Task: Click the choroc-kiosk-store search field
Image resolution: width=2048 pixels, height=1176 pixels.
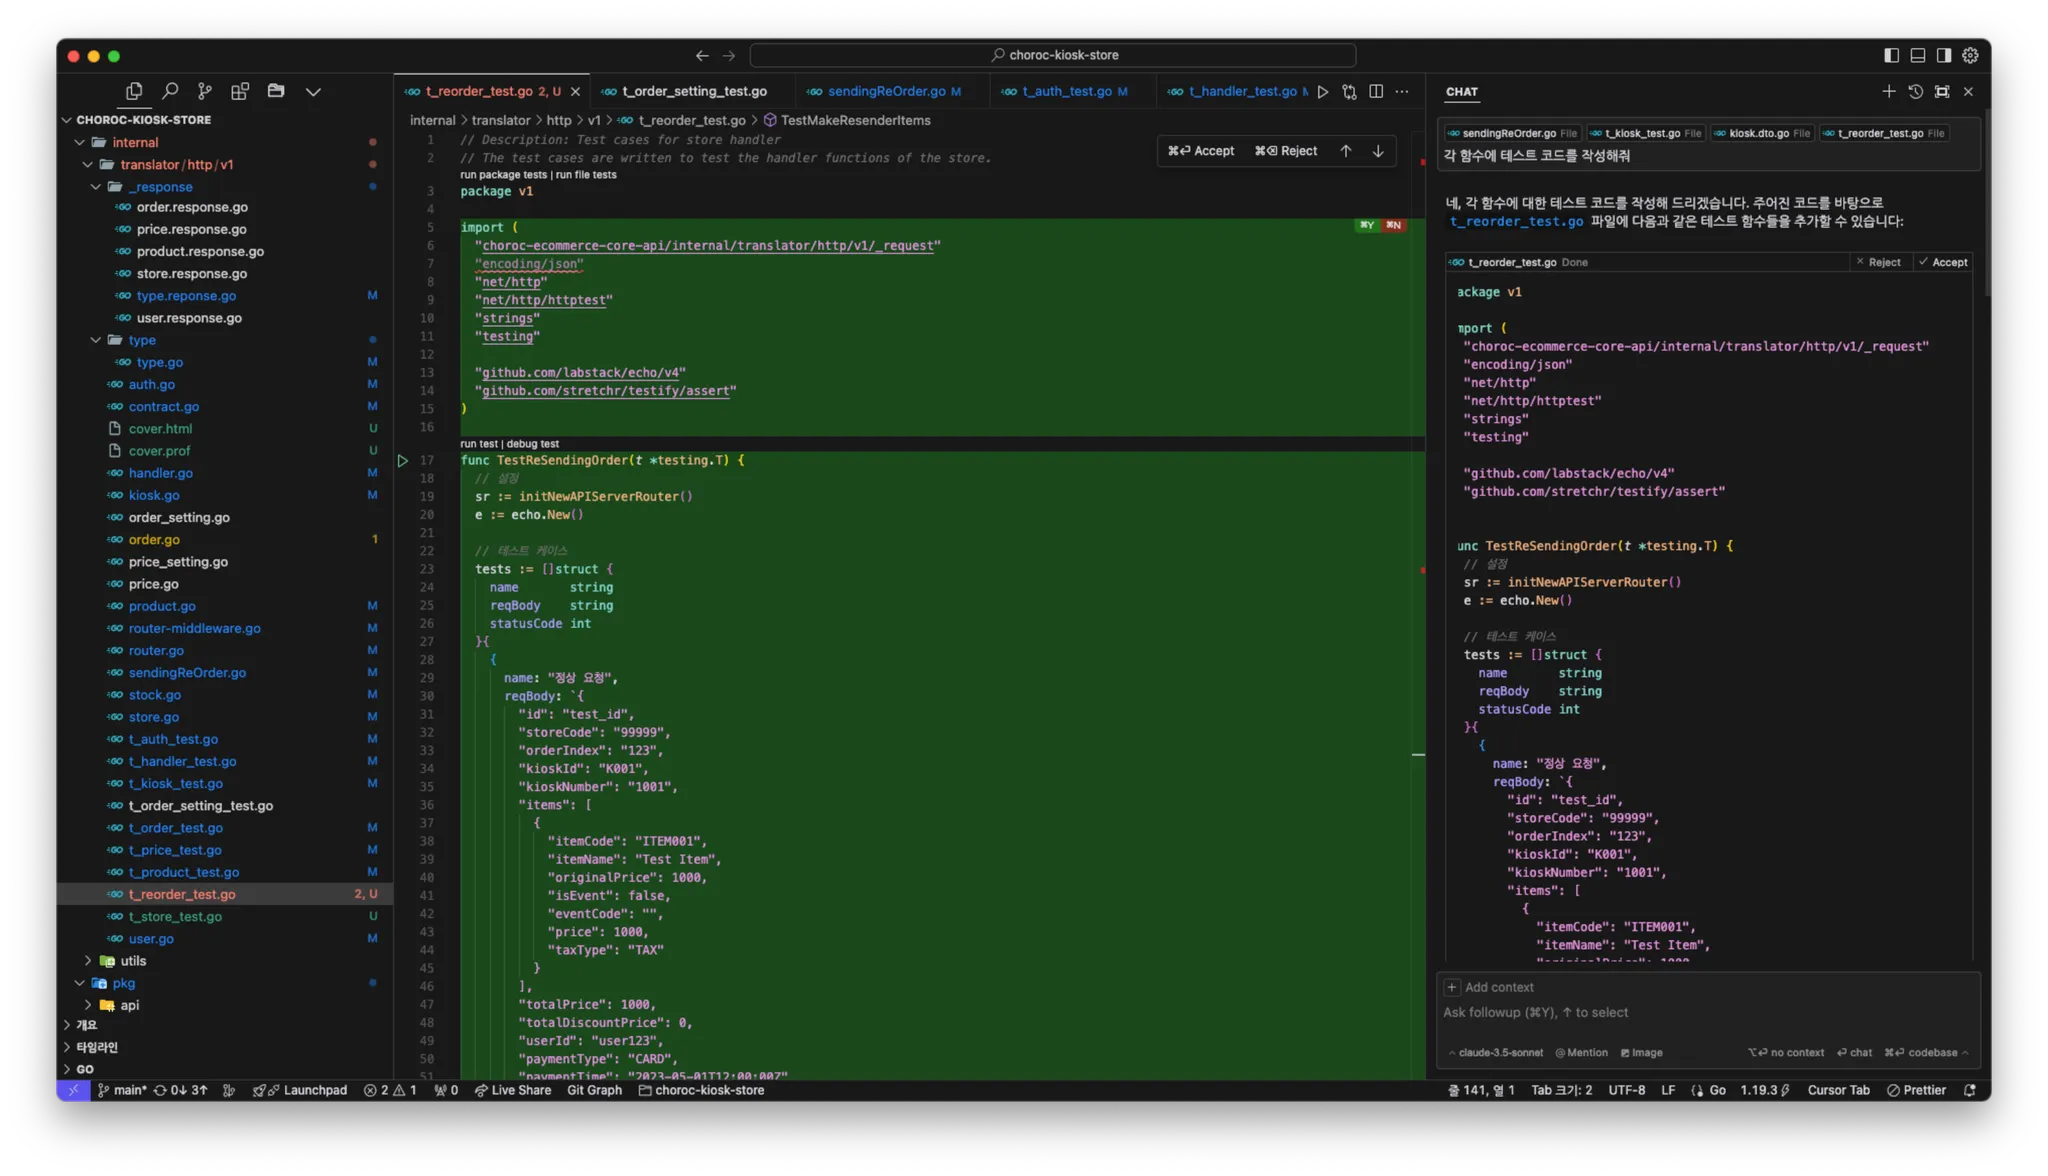Action: click(x=1053, y=55)
